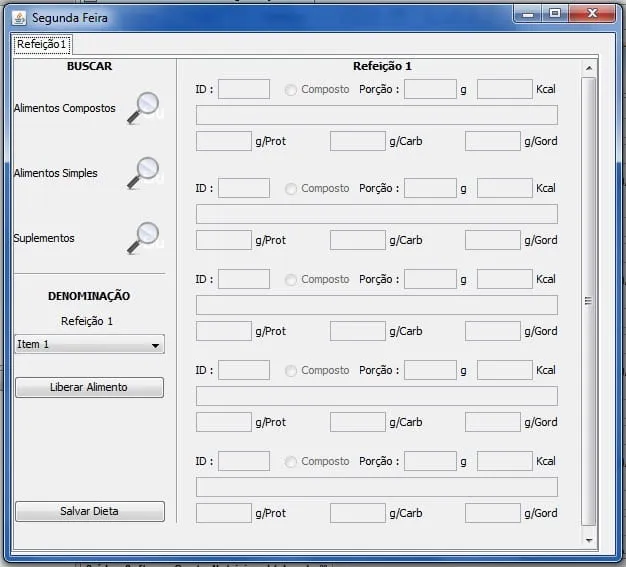This screenshot has height=567, width=626.
Task: Click the scrollbar up arrow
Action: tap(588, 68)
